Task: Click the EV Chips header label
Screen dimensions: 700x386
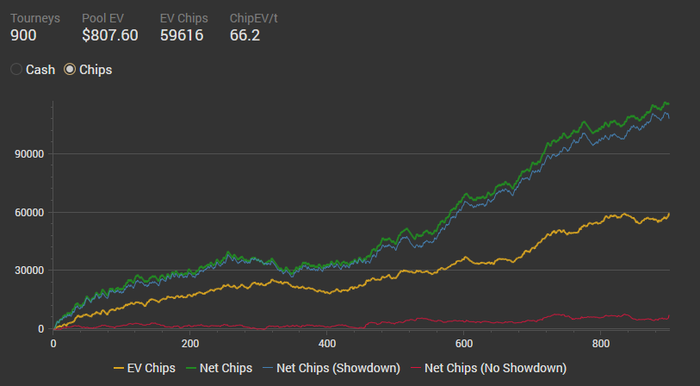Action: 184,18
